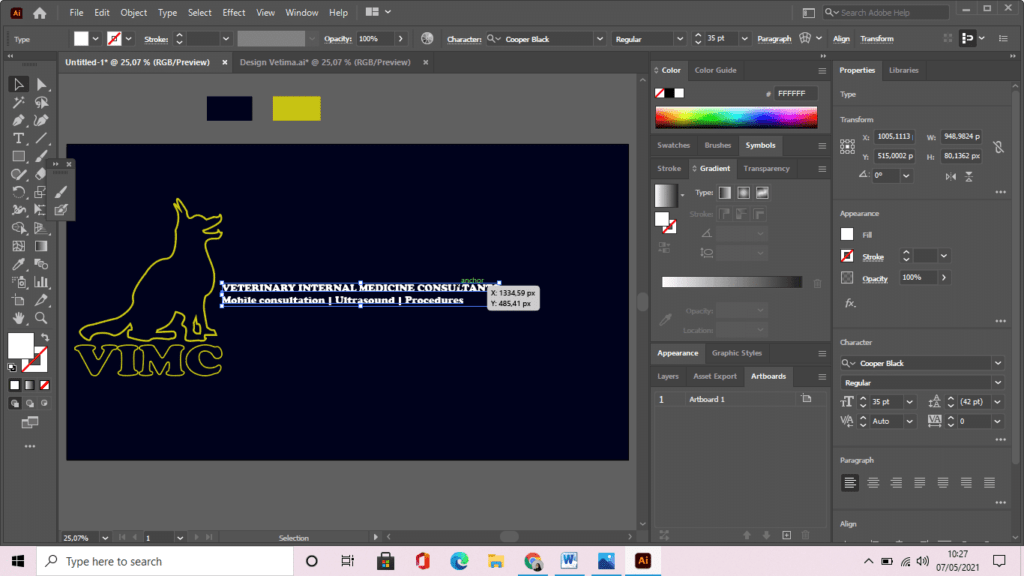Select the Direct Selection tool
Image resolution: width=1024 pixels, height=576 pixels.
tap(41, 84)
